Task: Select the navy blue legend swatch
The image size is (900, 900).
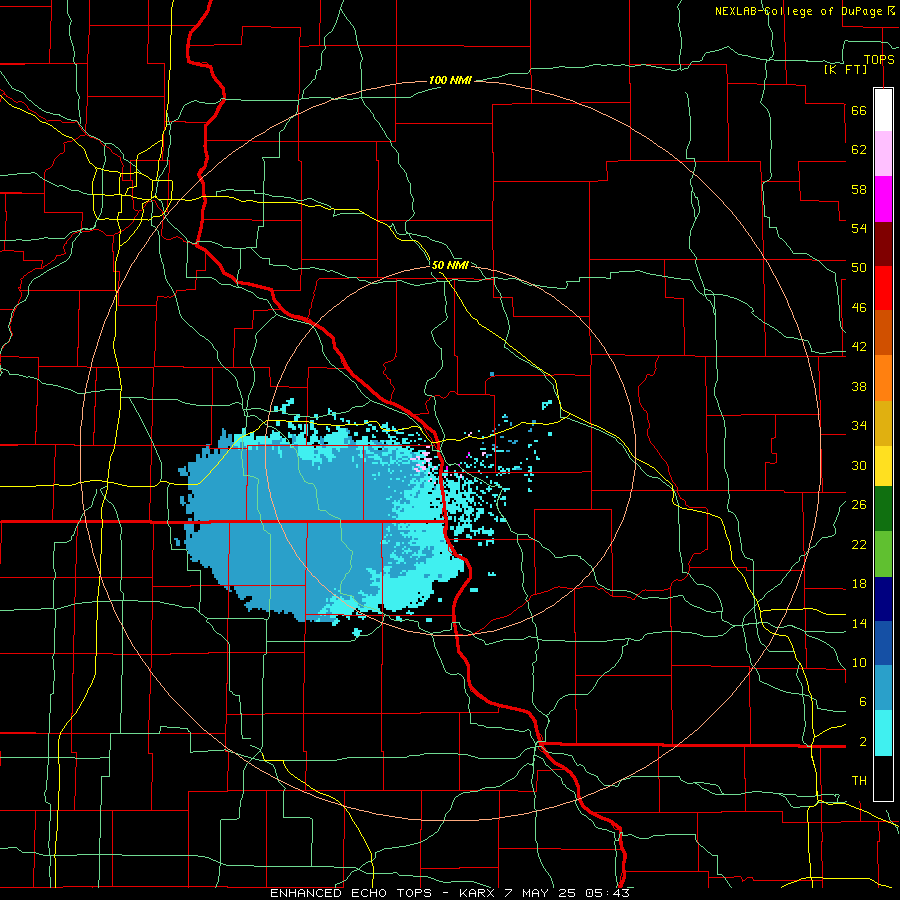Action: tap(883, 599)
